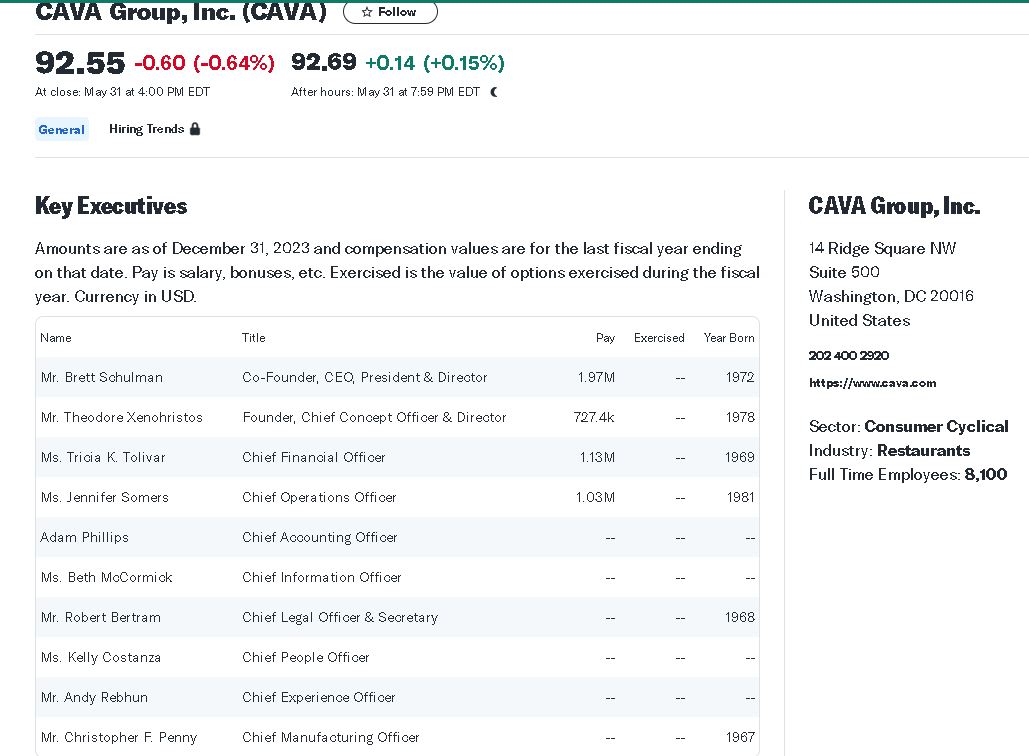Viewport: 1029px width, 756px height.
Task: Click the after-hours moon icon
Action: 494,92
